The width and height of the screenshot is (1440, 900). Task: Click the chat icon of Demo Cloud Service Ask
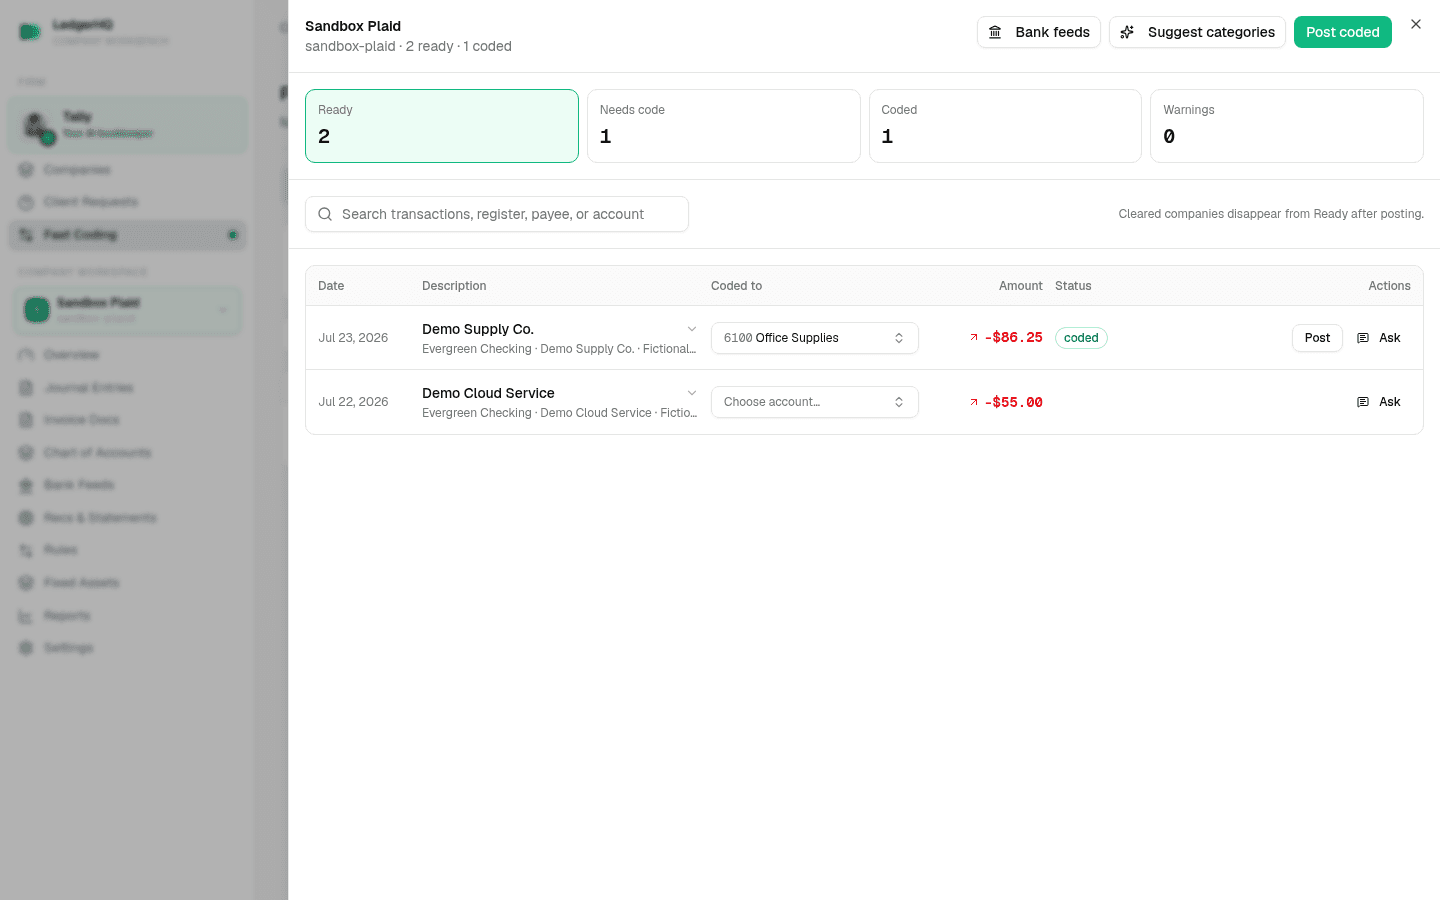click(1363, 402)
